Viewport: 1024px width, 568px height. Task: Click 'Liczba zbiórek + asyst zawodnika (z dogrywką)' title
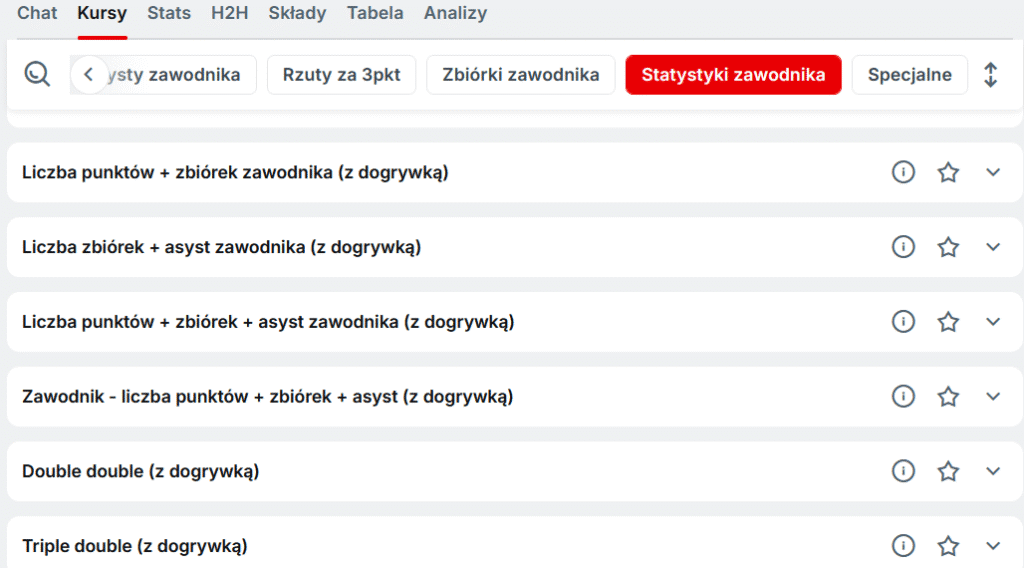coord(221,247)
